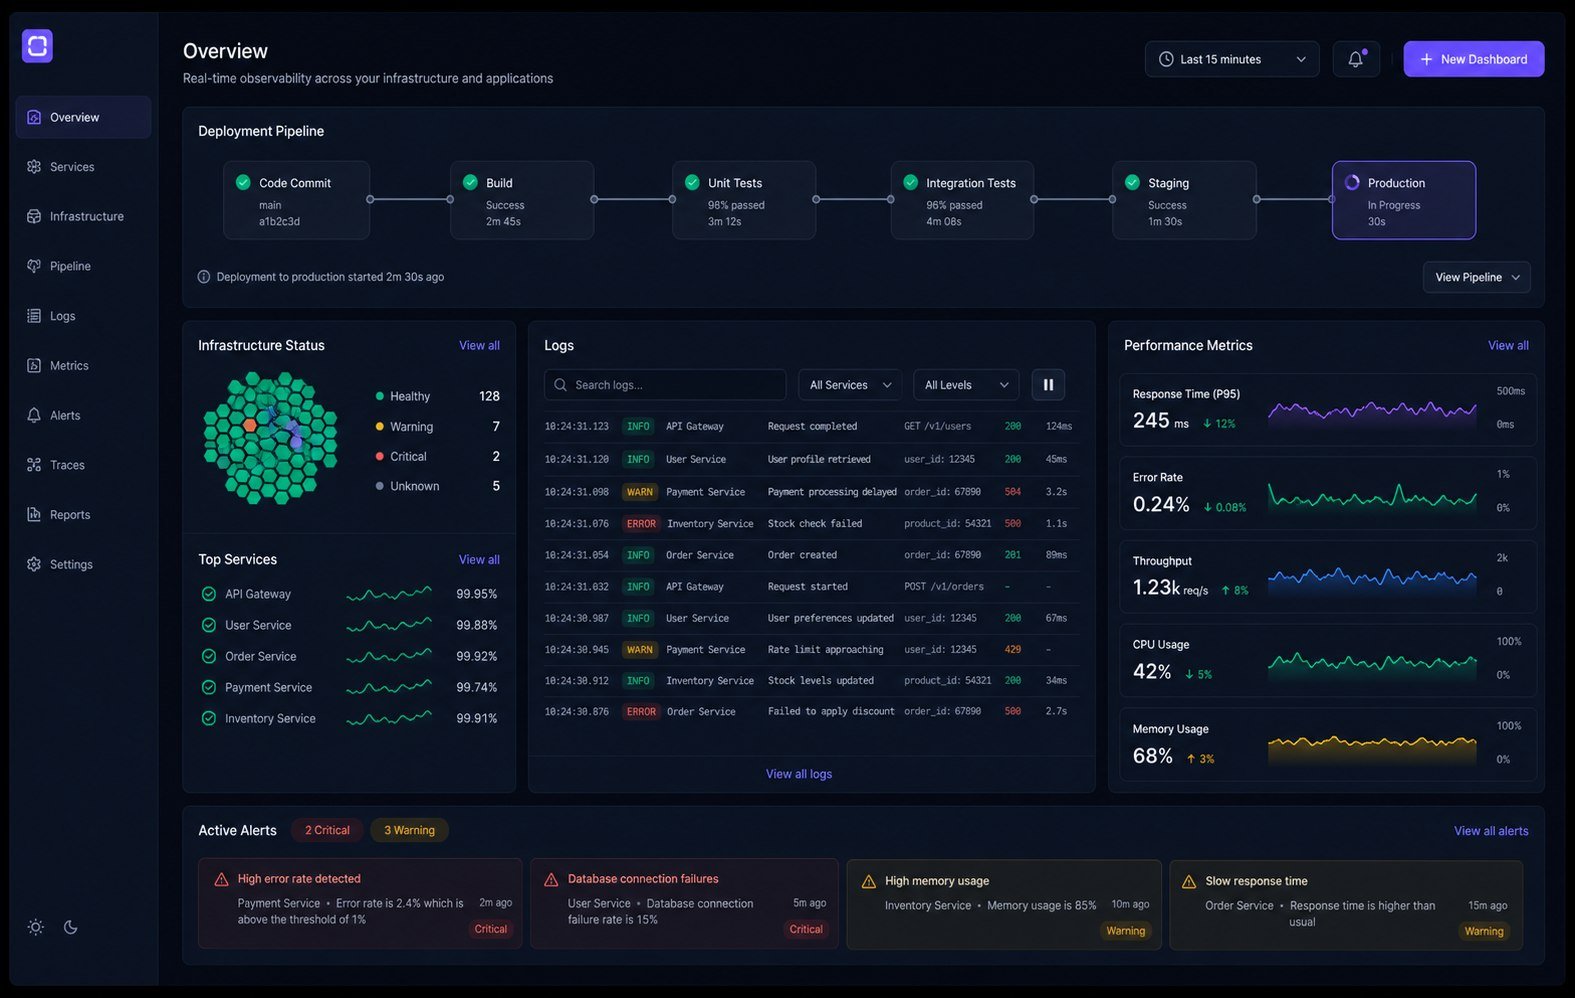
Task: Click the clock icon in time range selector
Action: coord(1166,59)
